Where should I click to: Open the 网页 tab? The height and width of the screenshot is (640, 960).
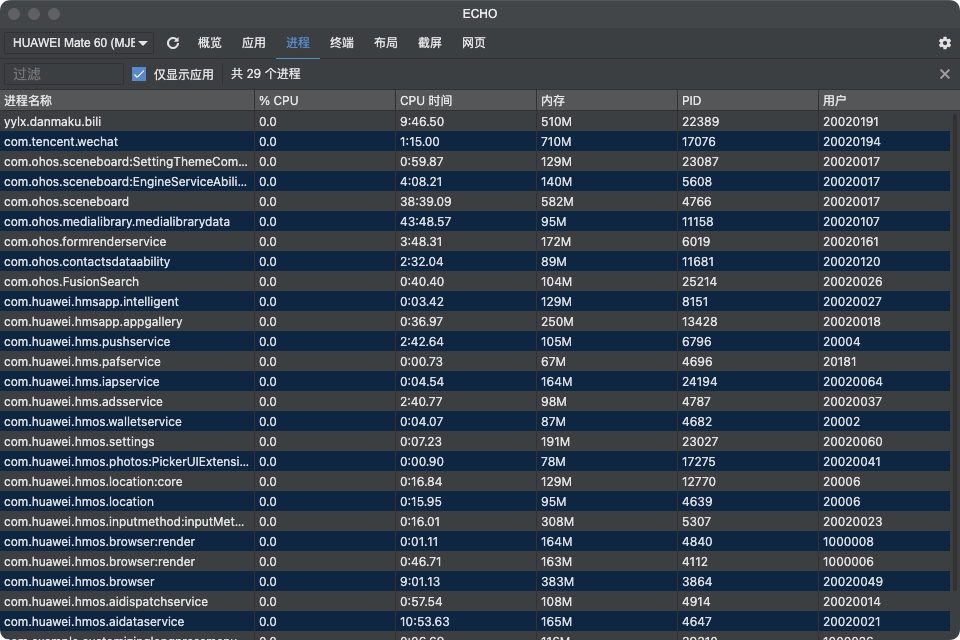[474, 43]
